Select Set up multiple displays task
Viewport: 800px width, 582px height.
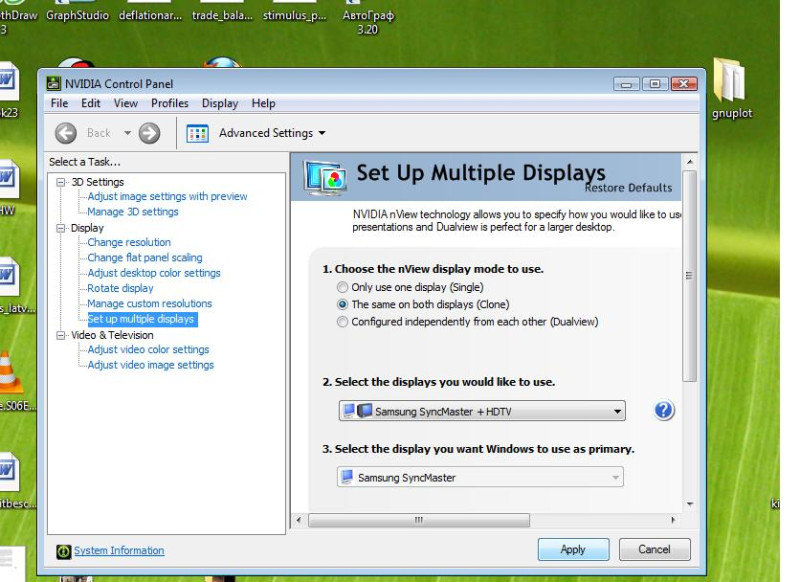click(x=141, y=319)
